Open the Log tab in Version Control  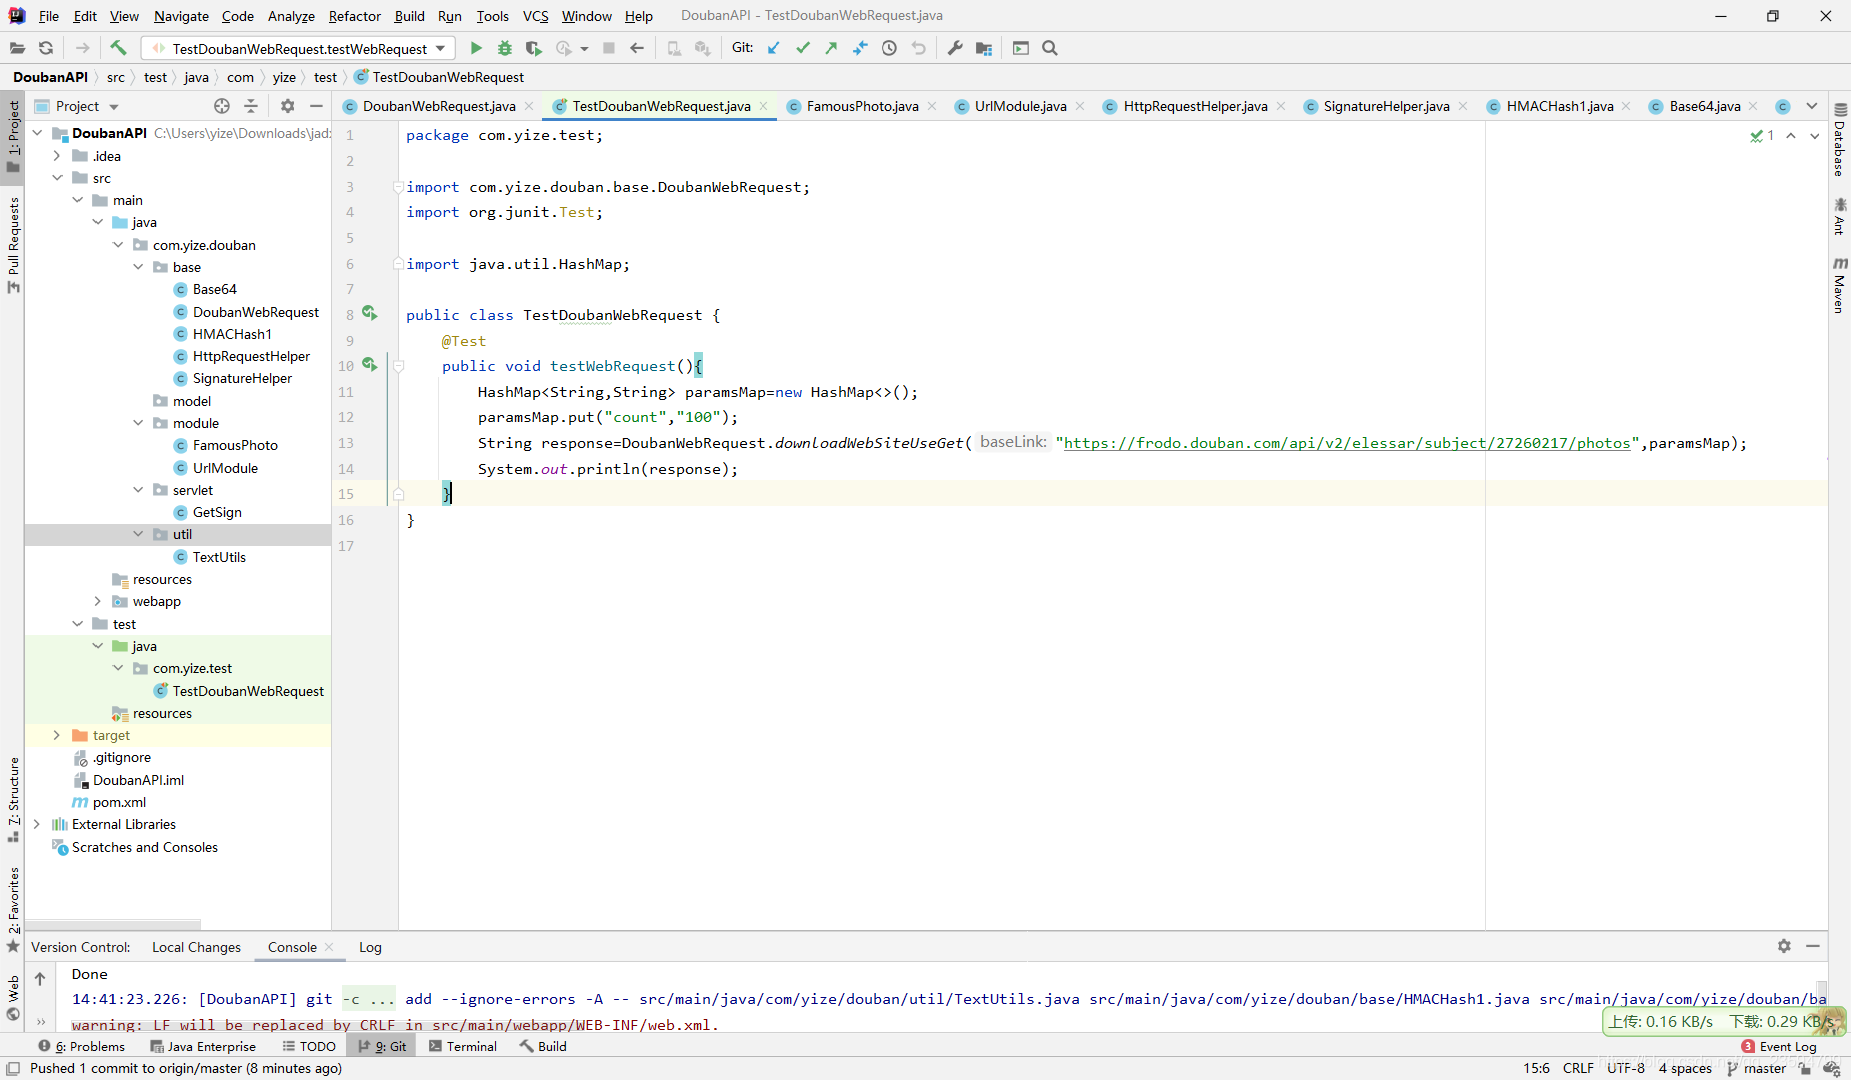[x=370, y=947]
